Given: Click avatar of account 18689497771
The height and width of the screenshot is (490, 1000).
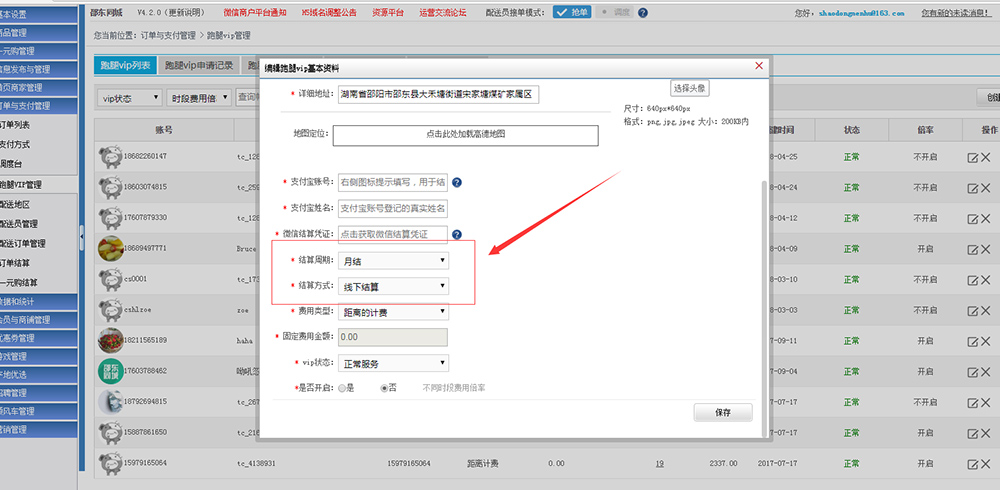Looking at the screenshot, I should [111, 248].
